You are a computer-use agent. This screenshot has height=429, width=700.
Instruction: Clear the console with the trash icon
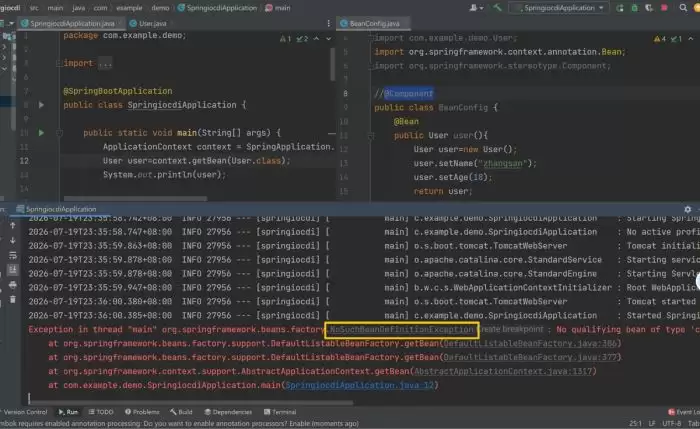click(x=12, y=299)
